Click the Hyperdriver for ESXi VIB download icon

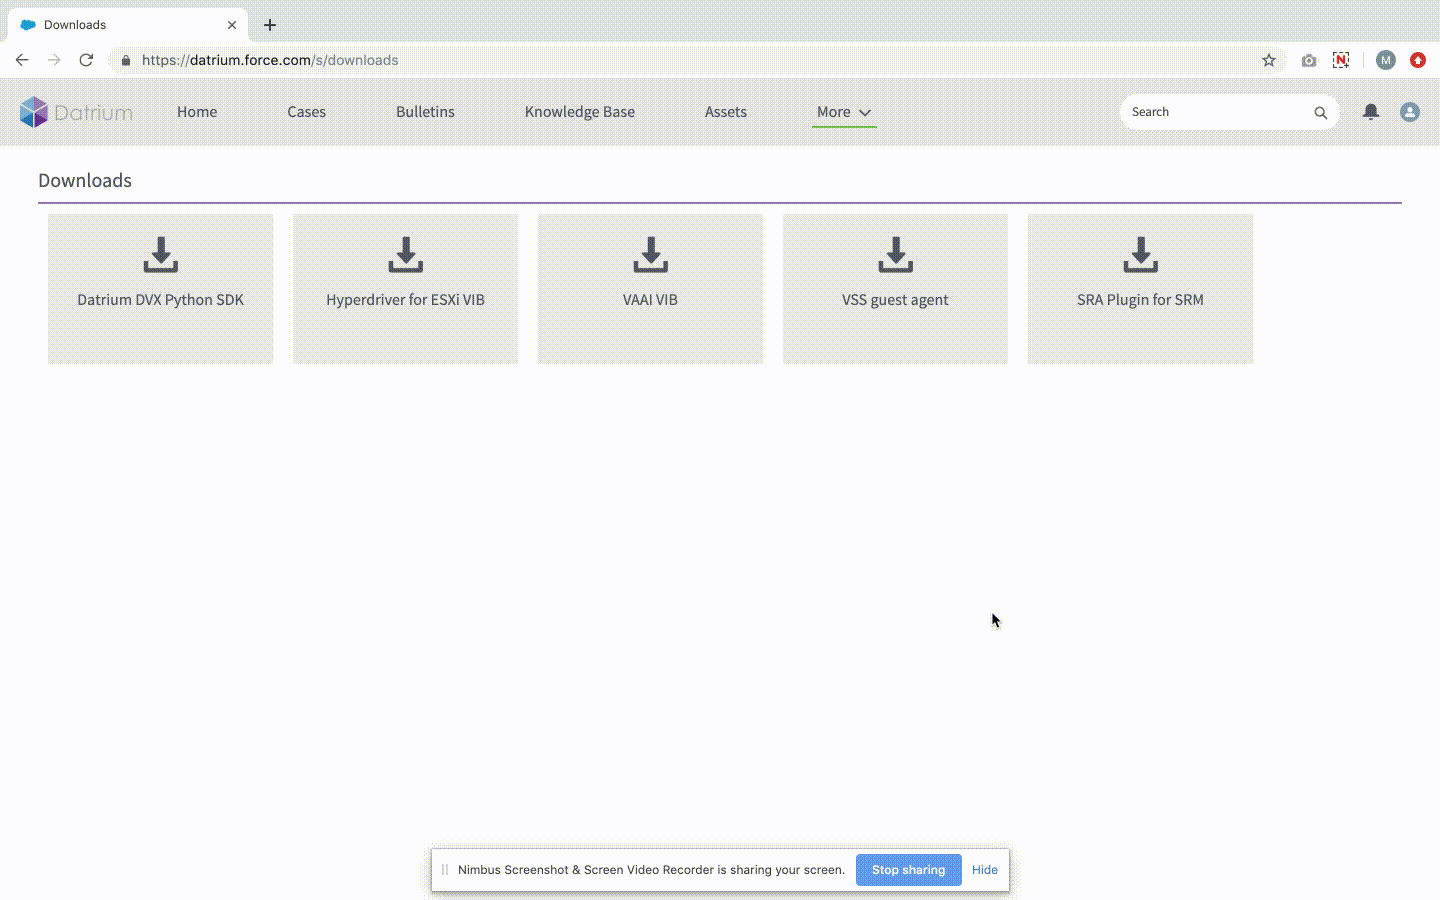click(x=405, y=255)
